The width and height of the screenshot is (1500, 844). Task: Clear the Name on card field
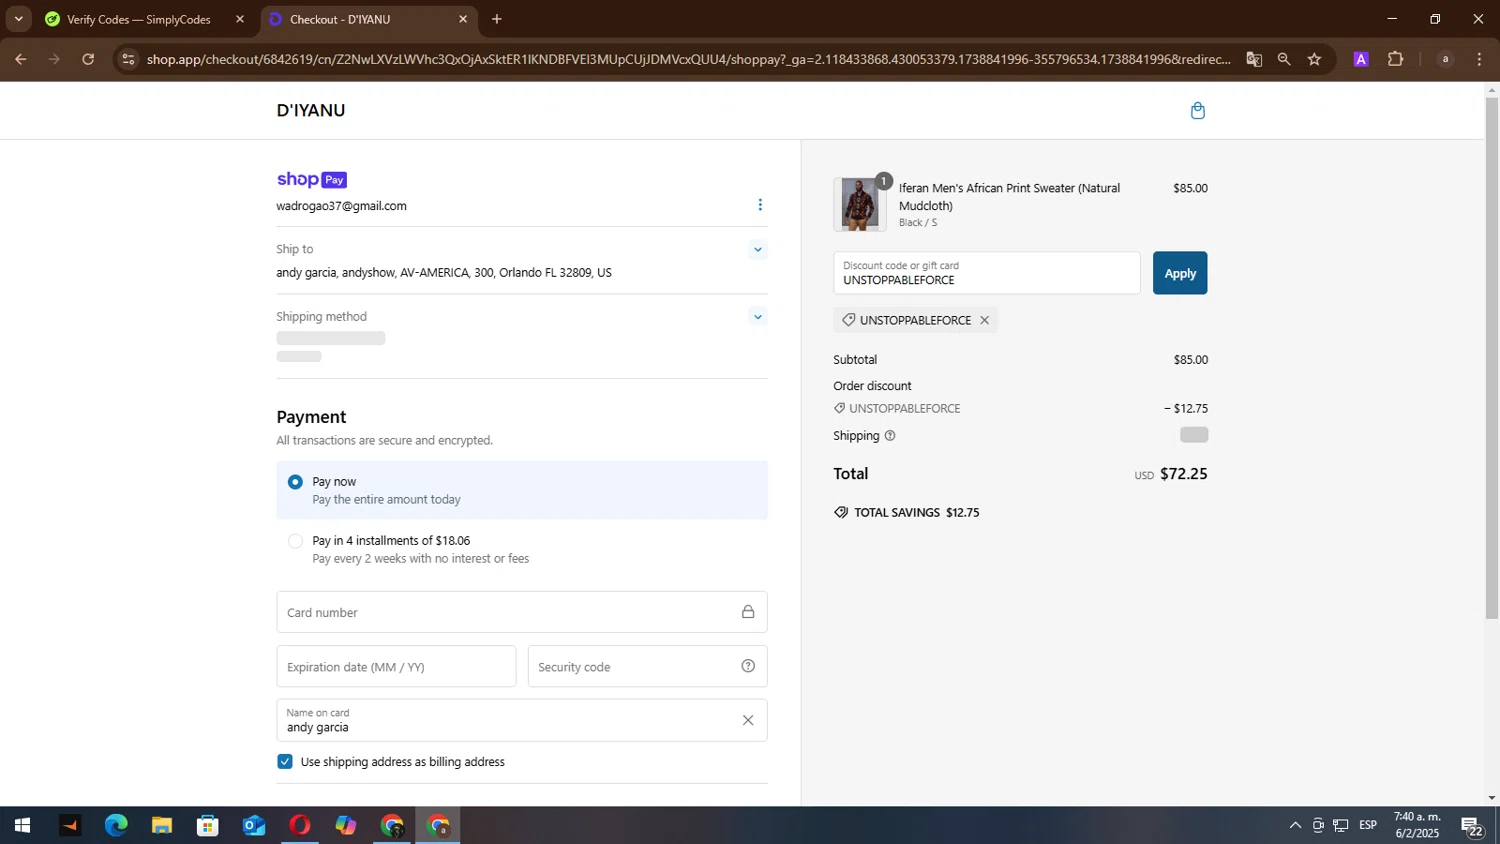click(x=748, y=720)
